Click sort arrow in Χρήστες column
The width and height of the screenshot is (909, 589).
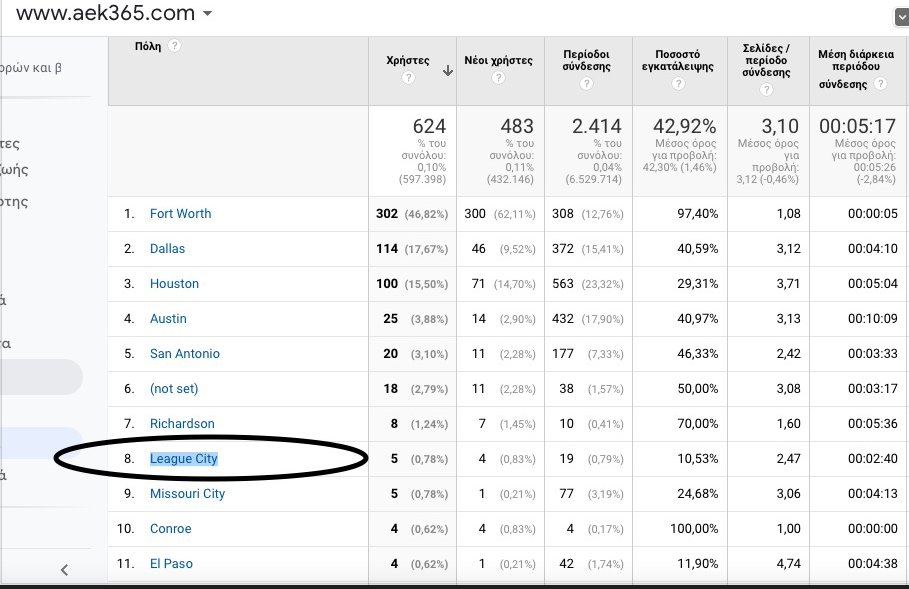click(447, 70)
